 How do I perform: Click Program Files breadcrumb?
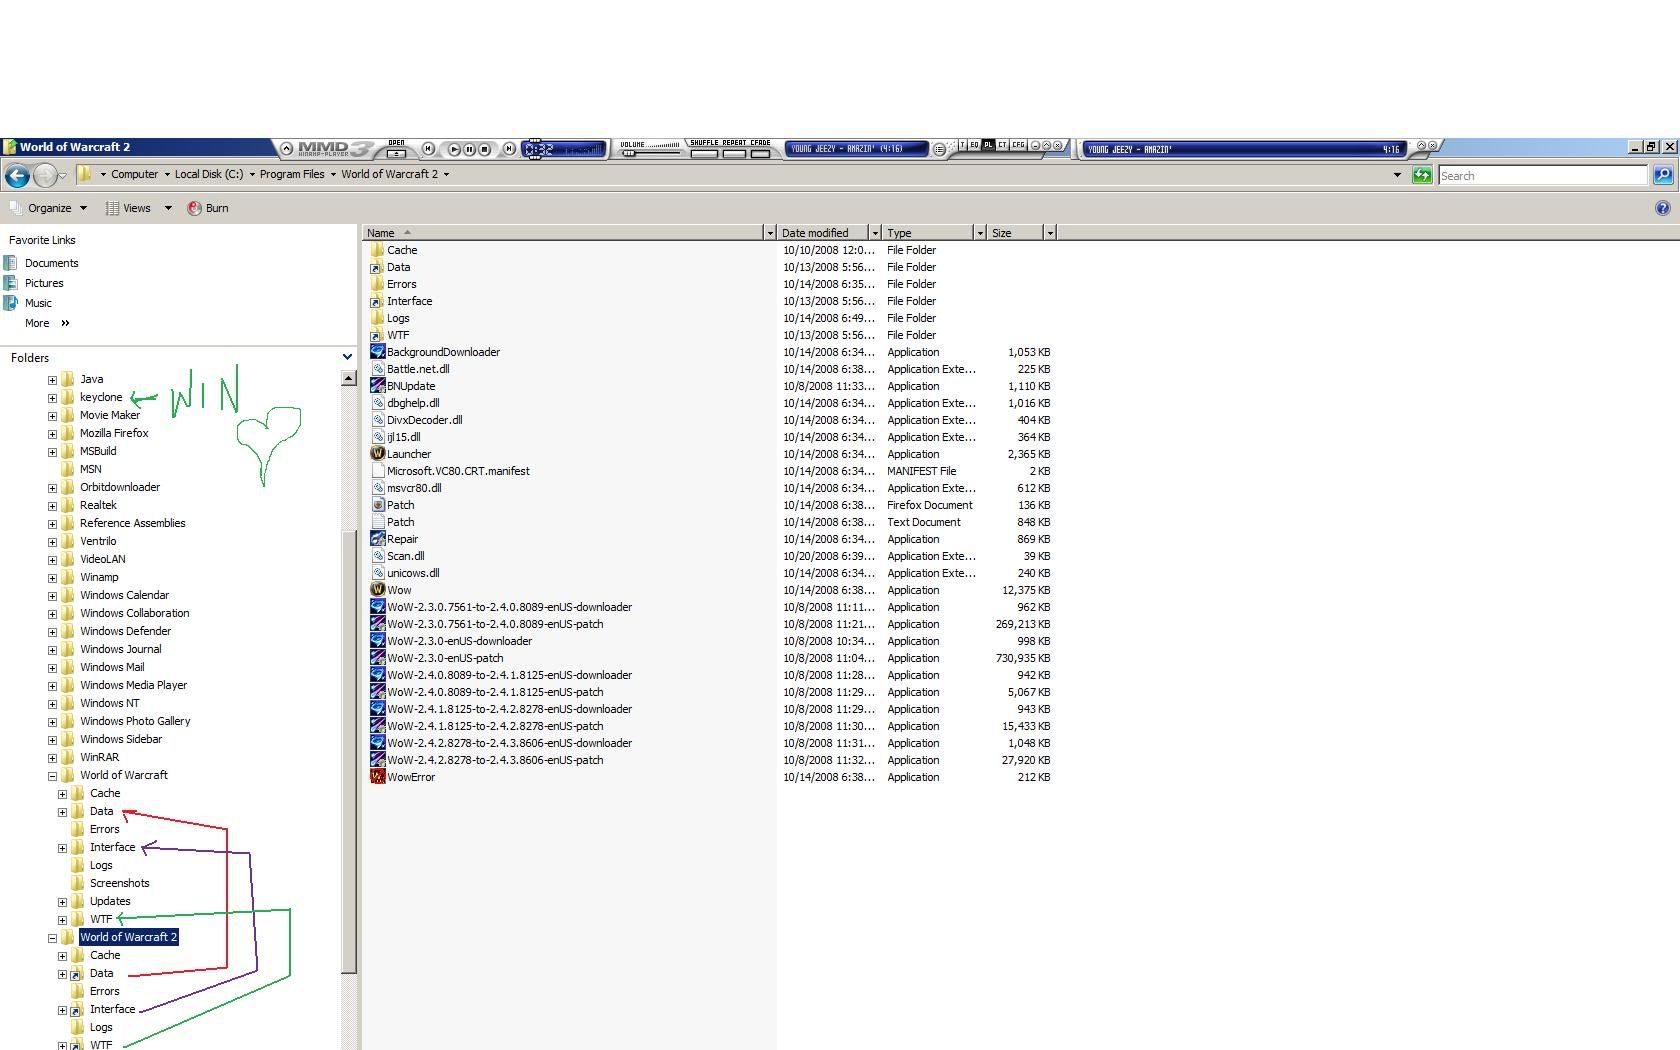click(x=292, y=174)
